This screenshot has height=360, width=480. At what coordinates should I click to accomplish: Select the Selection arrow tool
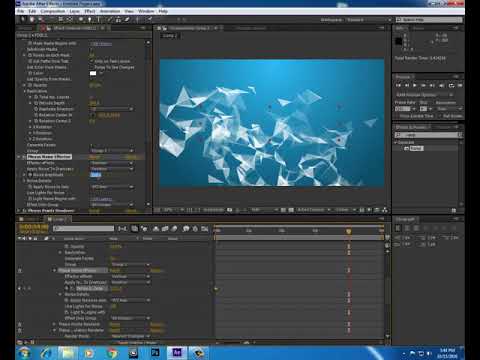23,20
